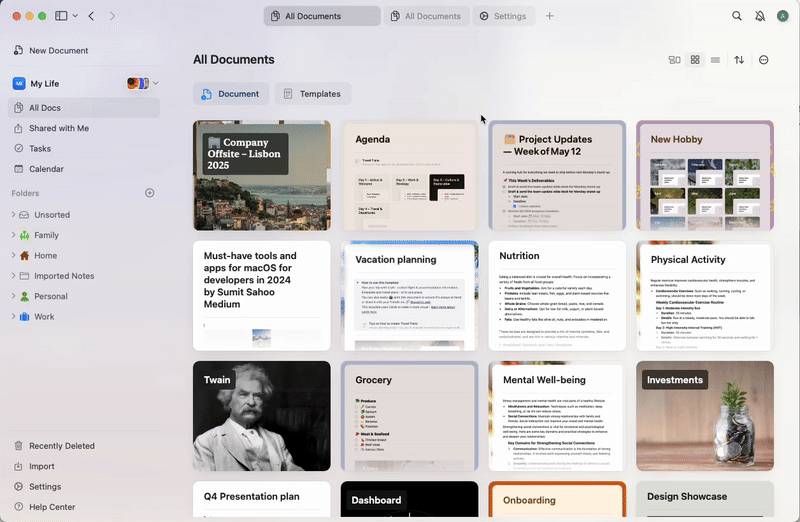
Task: Click the Home folder house icon
Action: tap(24, 256)
